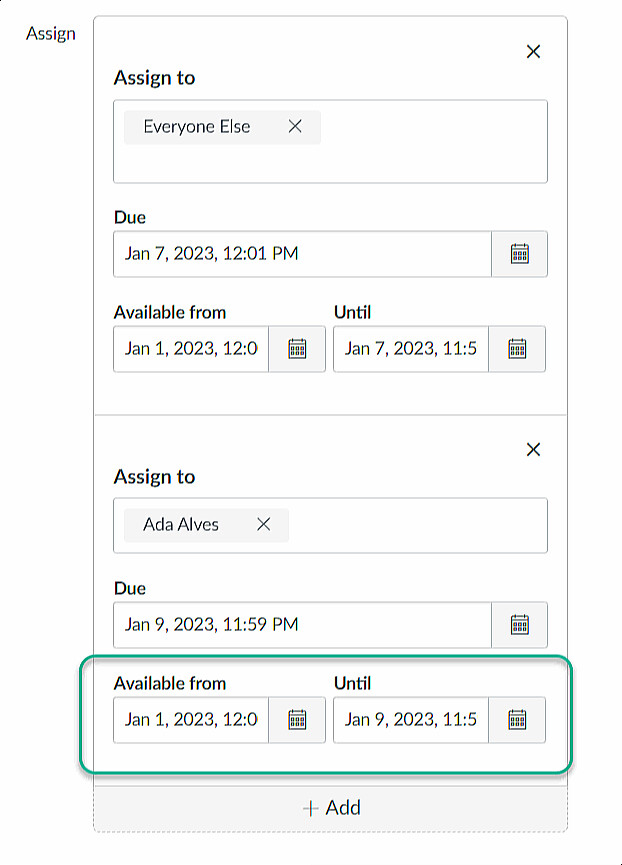The image size is (622, 865).
Task: Add a new assignment card
Action: click(334, 807)
